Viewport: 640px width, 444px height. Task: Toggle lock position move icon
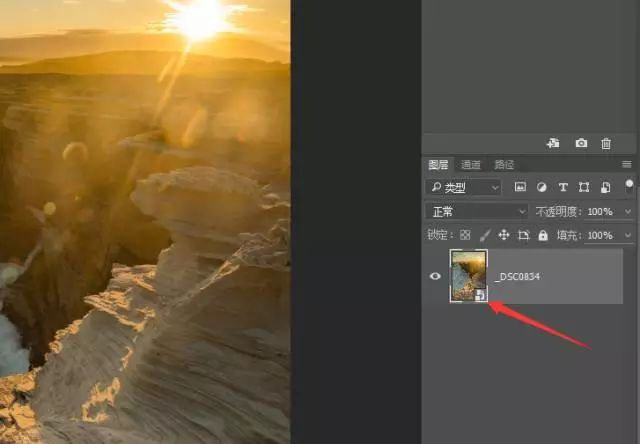point(504,235)
